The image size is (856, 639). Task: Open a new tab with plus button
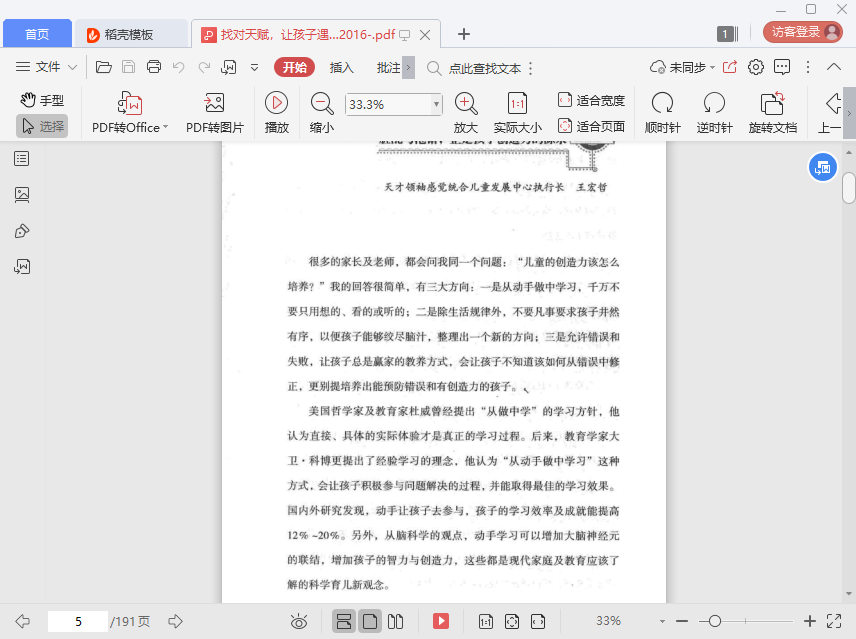pos(463,34)
